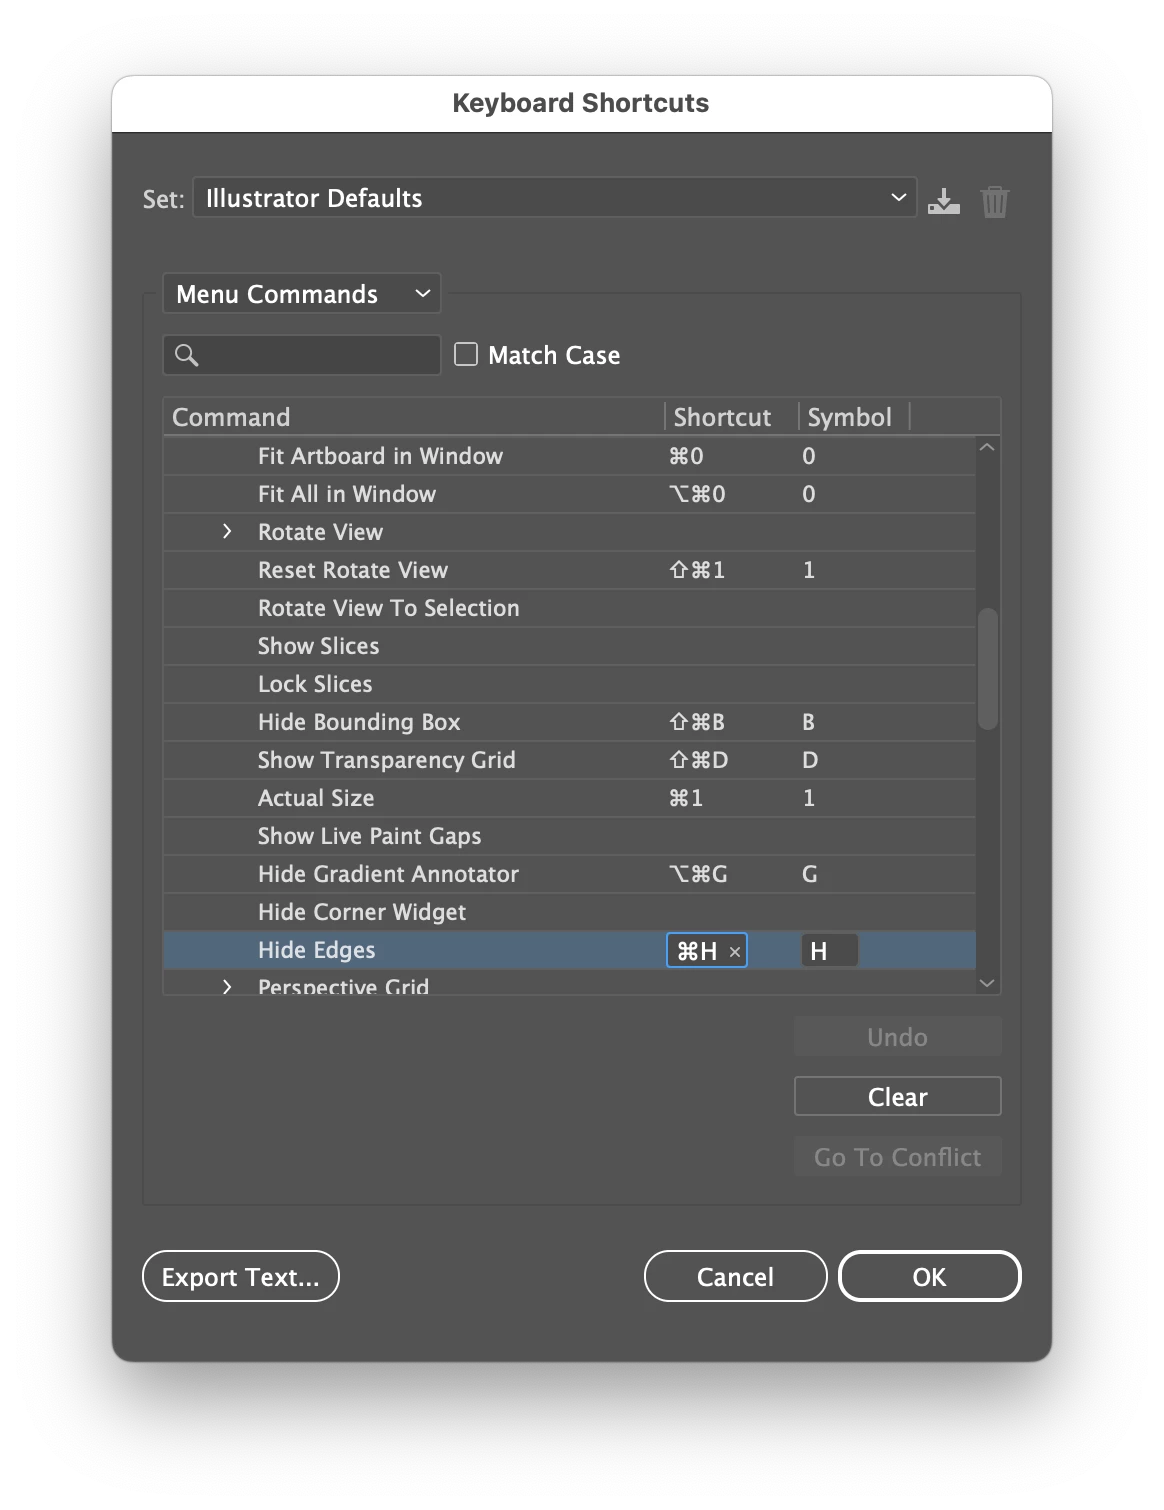Click the ⌥⌘0 shortcut cell
The height and width of the screenshot is (1510, 1164).
pos(697,494)
